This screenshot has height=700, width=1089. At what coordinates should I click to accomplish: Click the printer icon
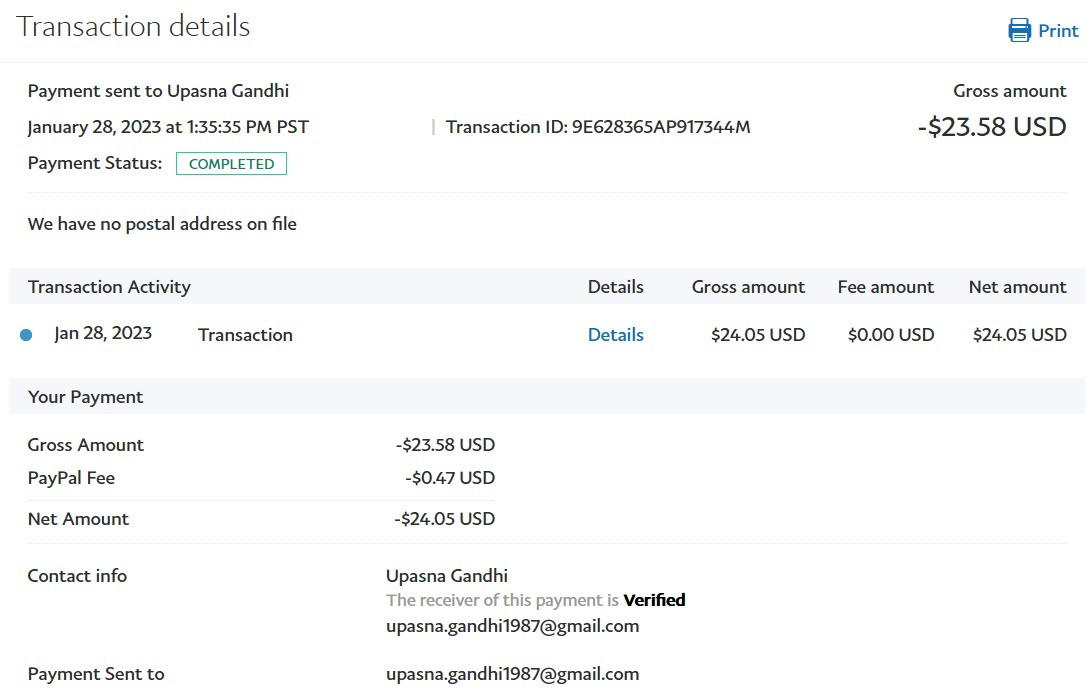pyautogui.click(x=1019, y=30)
